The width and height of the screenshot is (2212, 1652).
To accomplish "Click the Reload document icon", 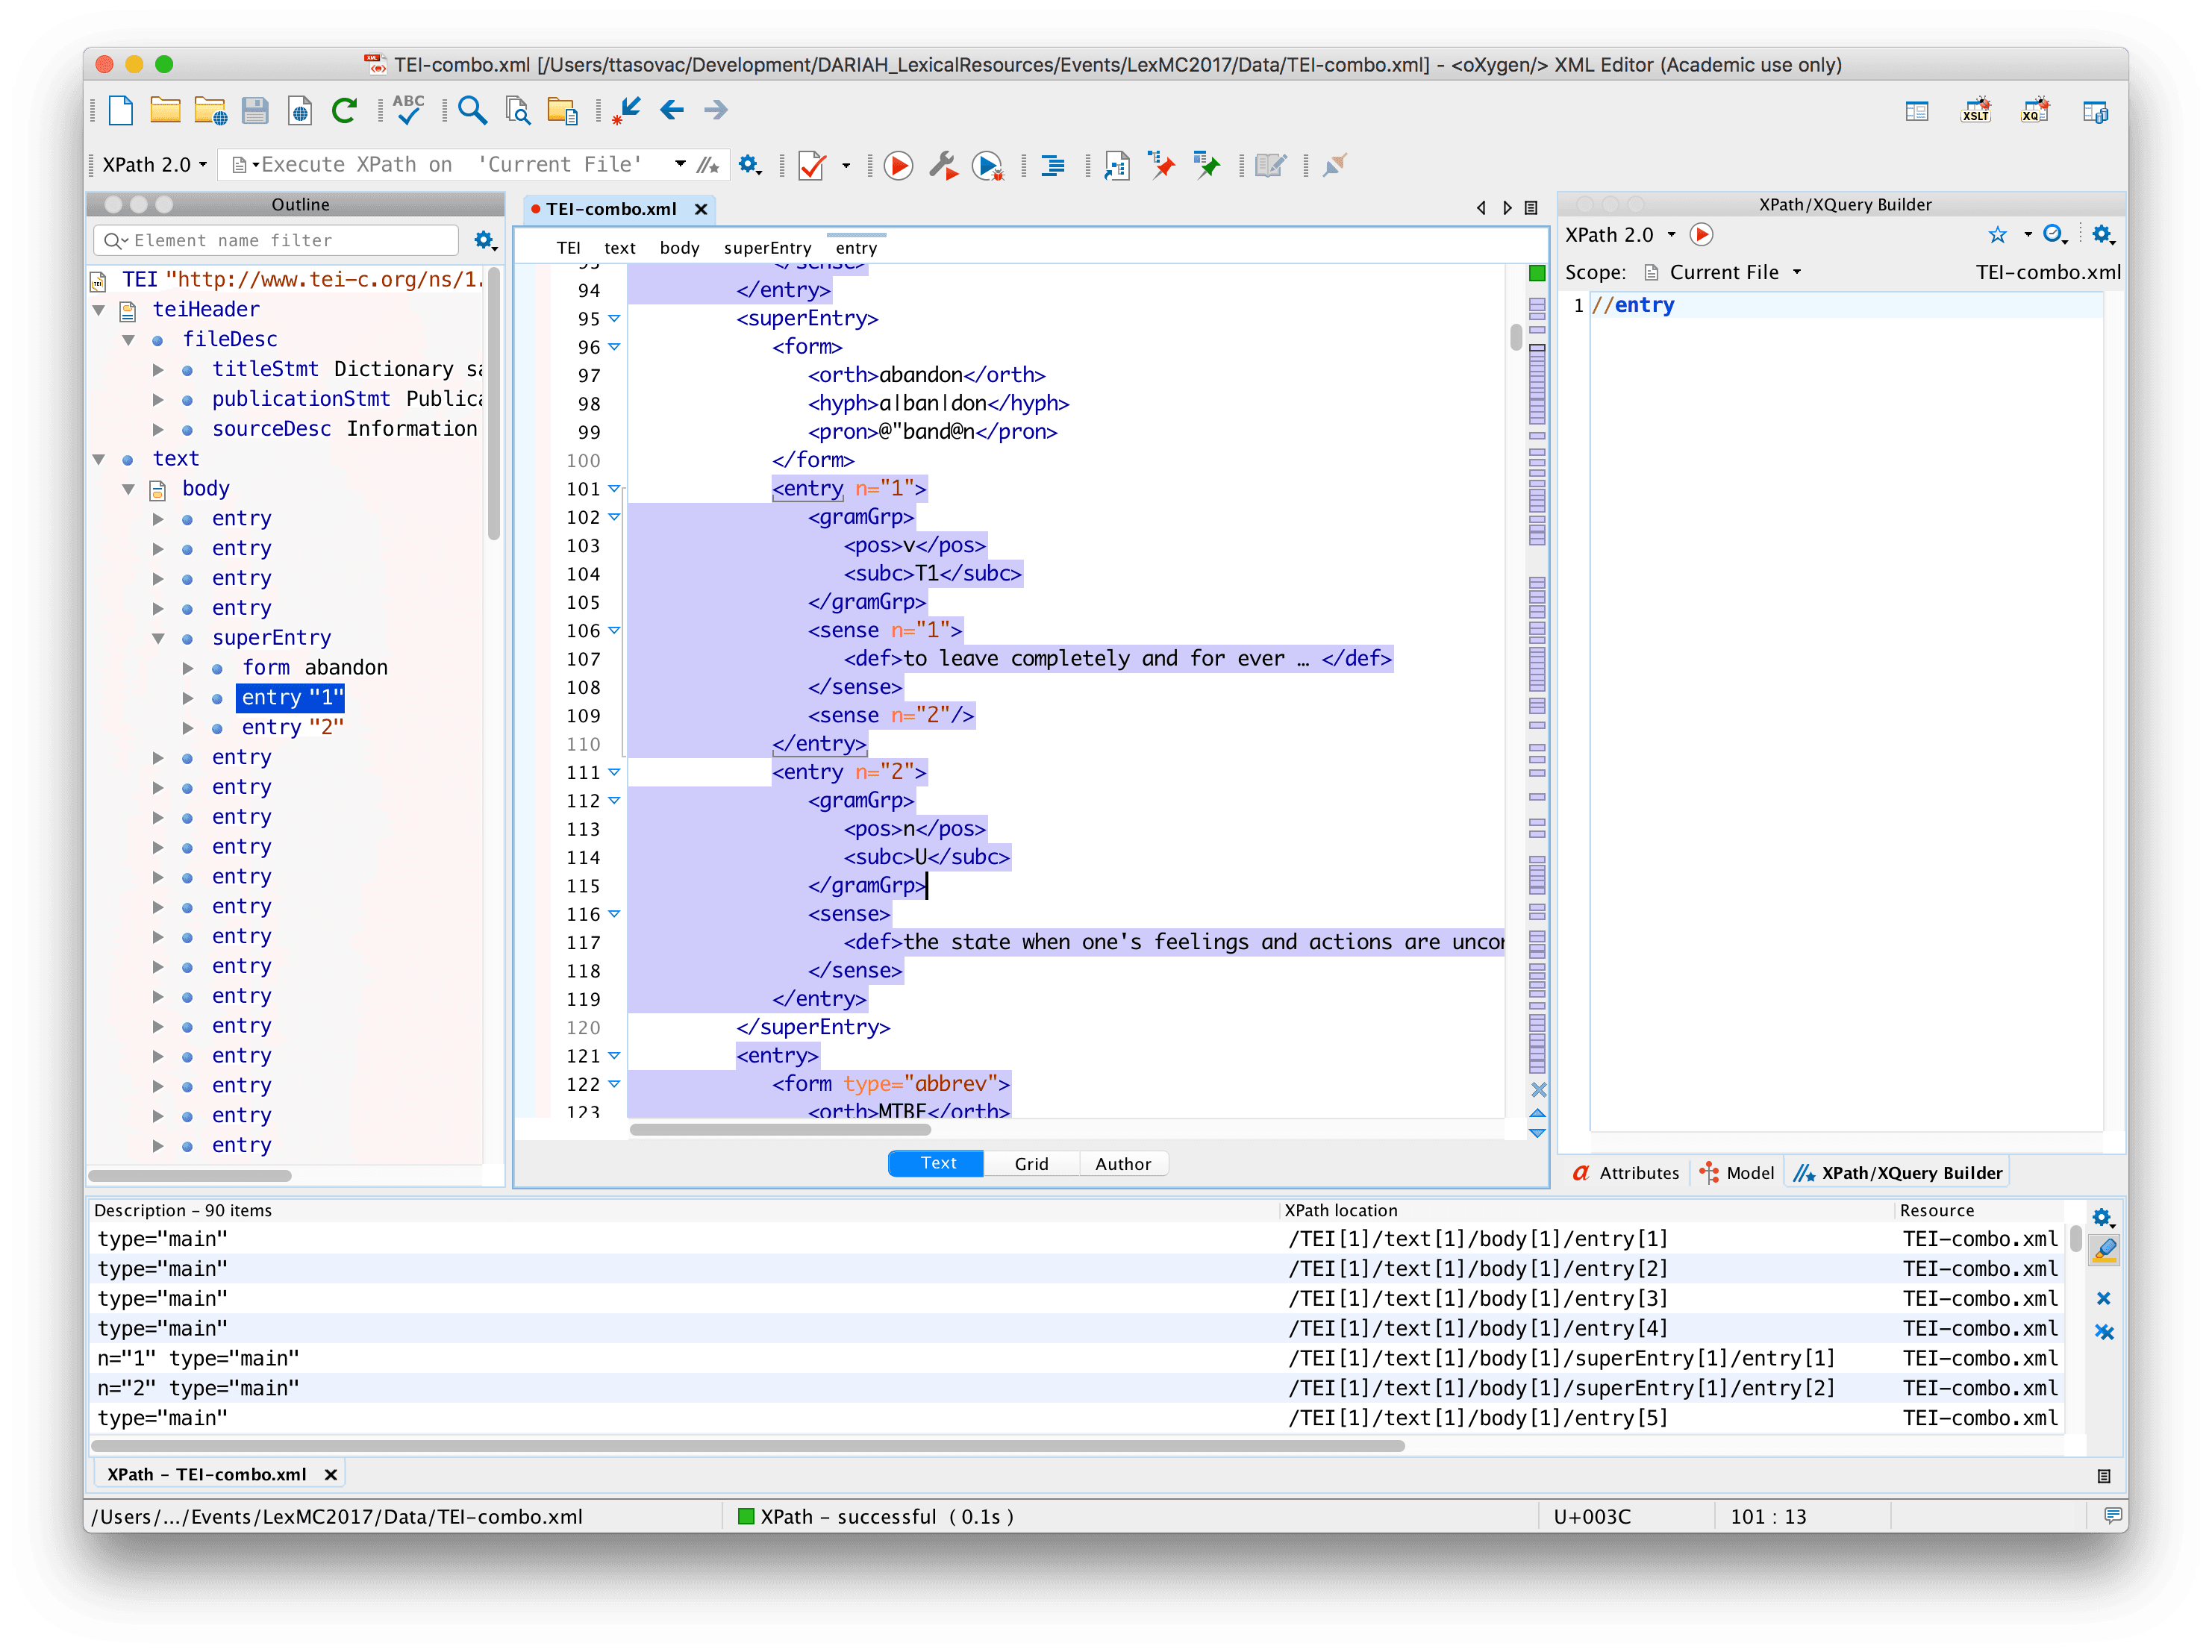I will [x=344, y=110].
